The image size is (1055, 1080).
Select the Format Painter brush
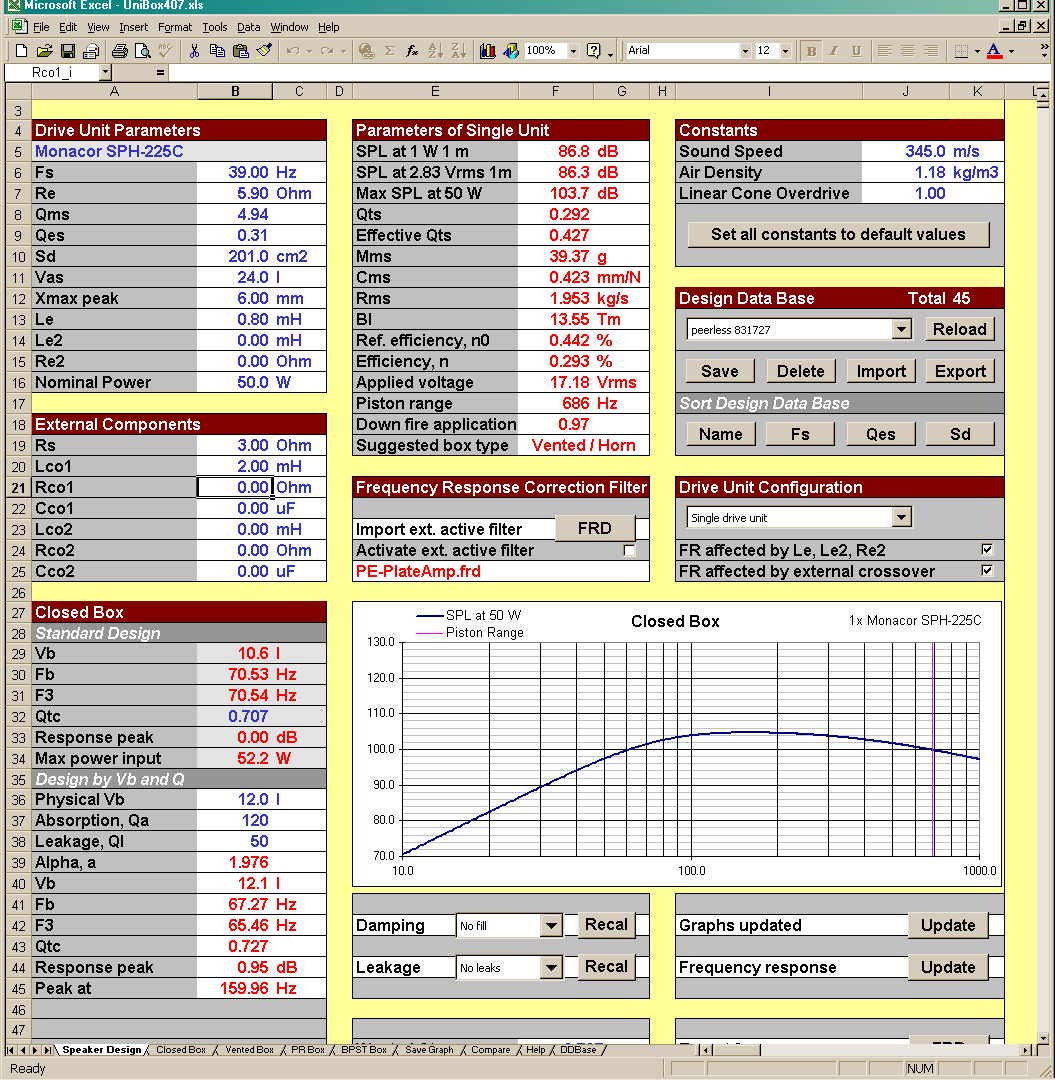(264, 51)
